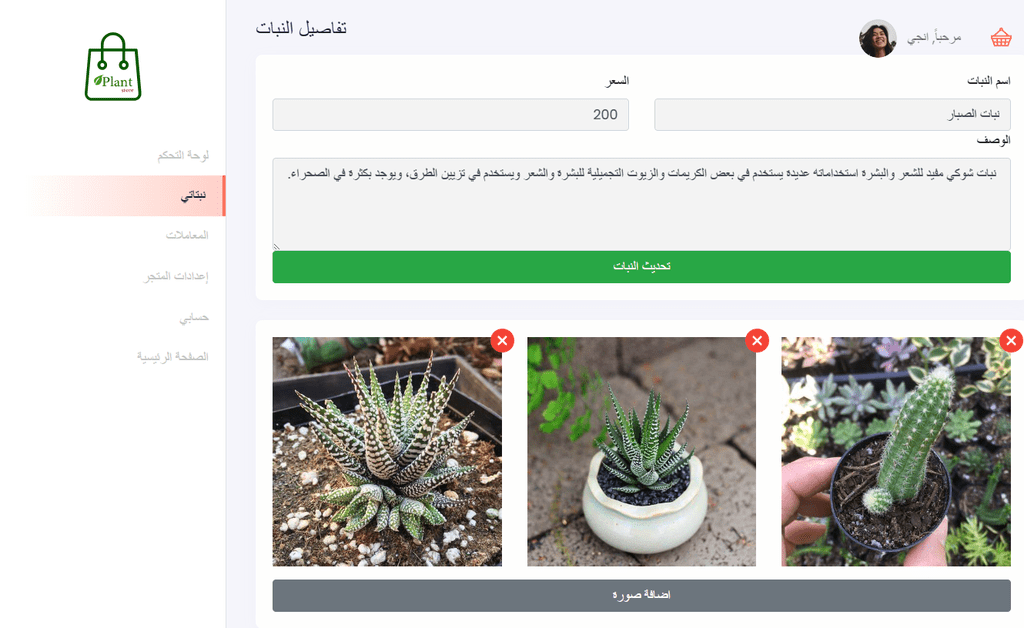Go to المعاملات page
Viewport: 1024px width, 628px height.
(187, 235)
